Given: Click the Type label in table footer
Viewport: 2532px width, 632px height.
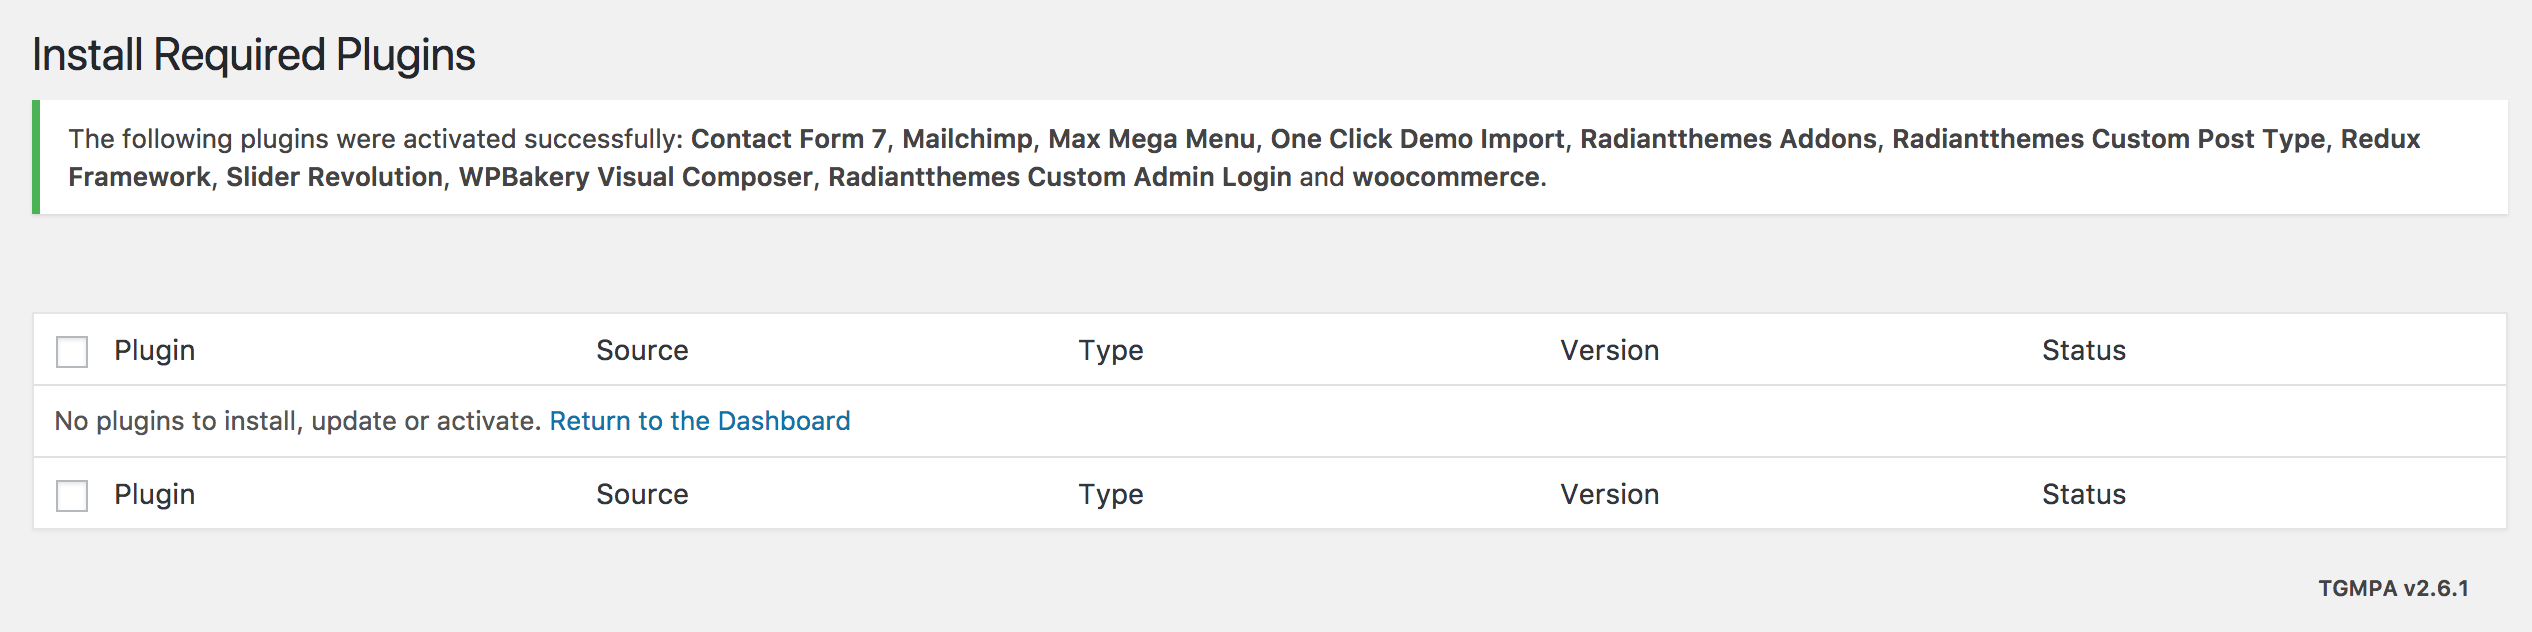Looking at the screenshot, I should tap(1110, 495).
